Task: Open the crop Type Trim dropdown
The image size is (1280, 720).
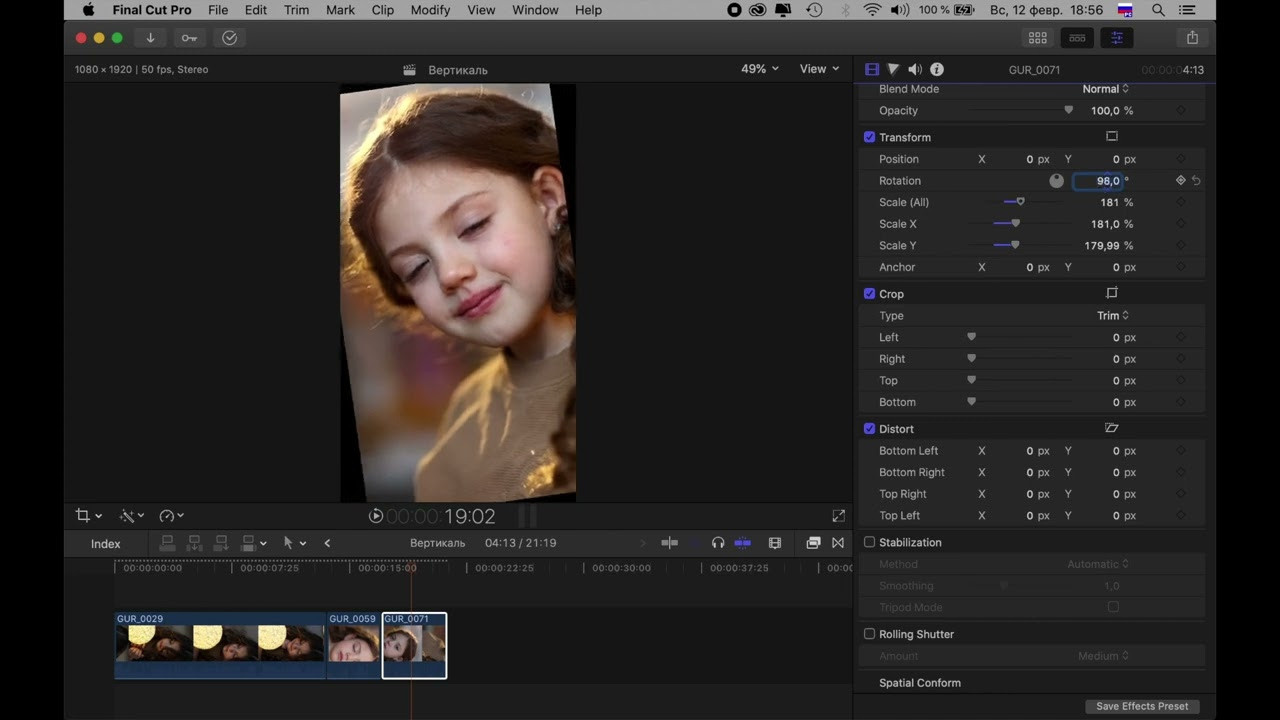Action: coord(1112,316)
